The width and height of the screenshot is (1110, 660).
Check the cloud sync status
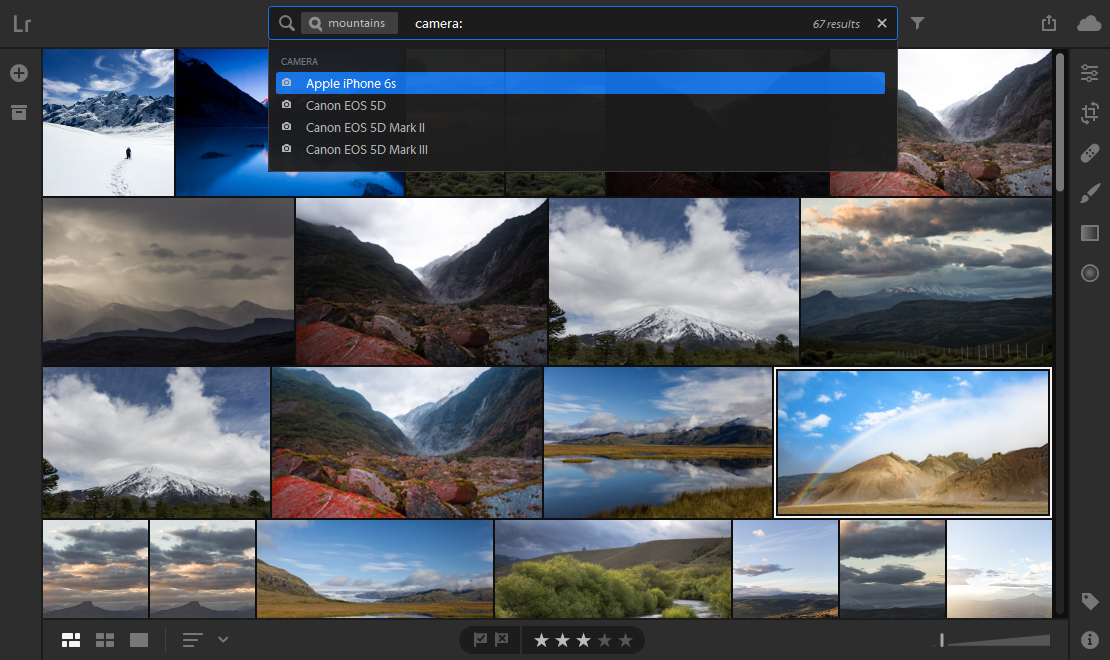coord(1089,22)
